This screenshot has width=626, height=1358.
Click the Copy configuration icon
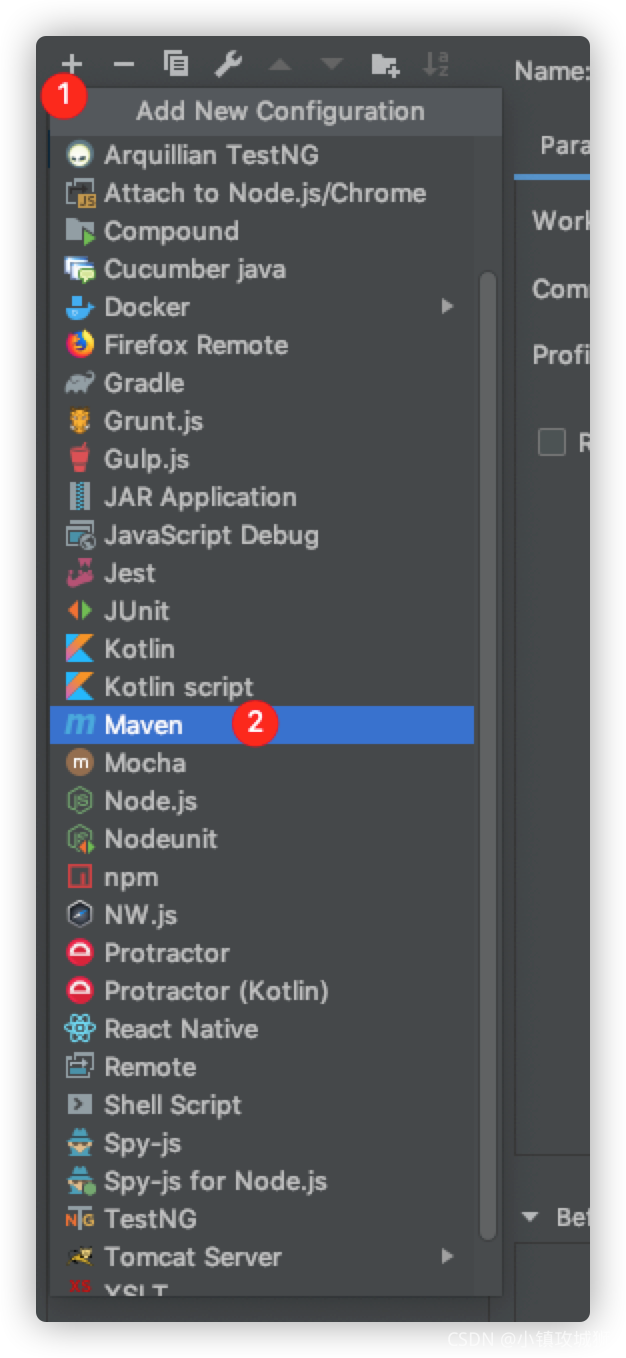(x=176, y=65)
